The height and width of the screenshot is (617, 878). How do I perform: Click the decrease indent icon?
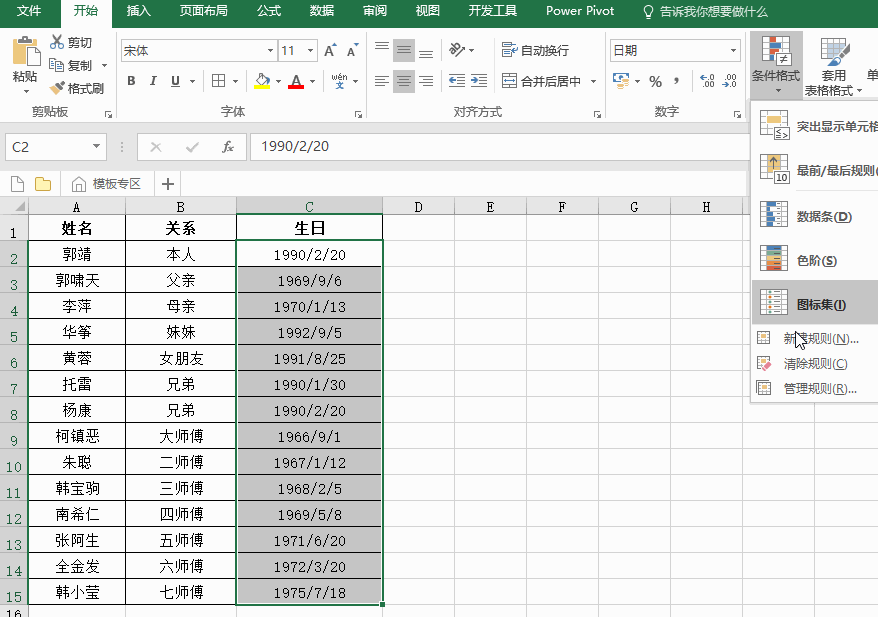(457, 81)
